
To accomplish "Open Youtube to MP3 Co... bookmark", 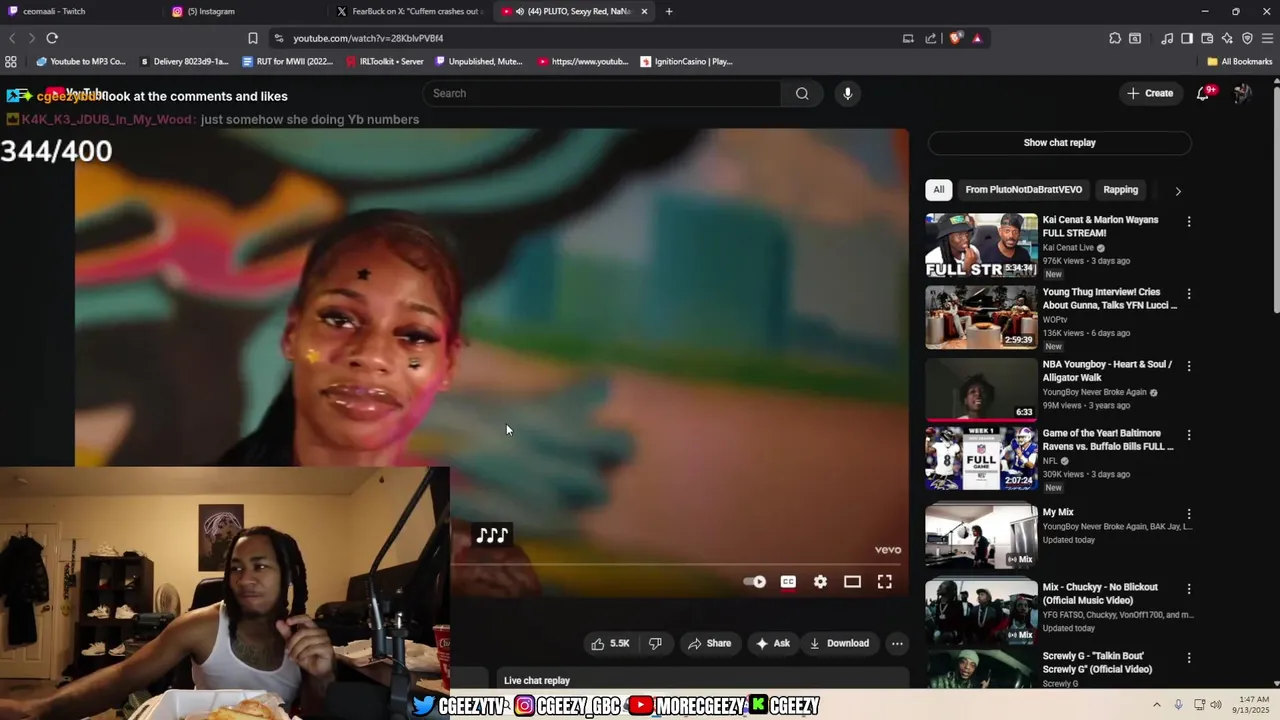I will (x=80, y=61).
